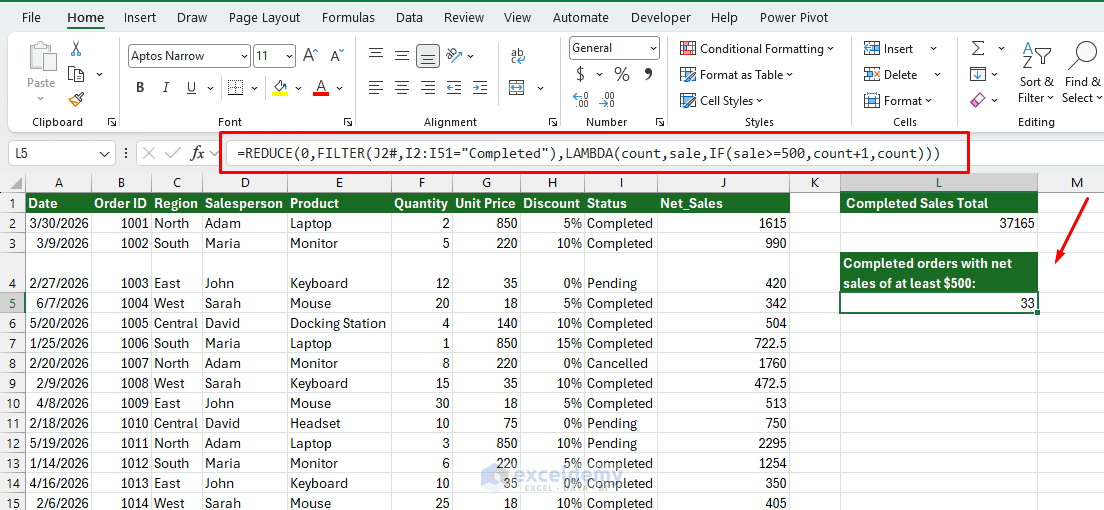This screenshot has width=1104, height=510.
Task: Apply red font color
Action: 321,87
